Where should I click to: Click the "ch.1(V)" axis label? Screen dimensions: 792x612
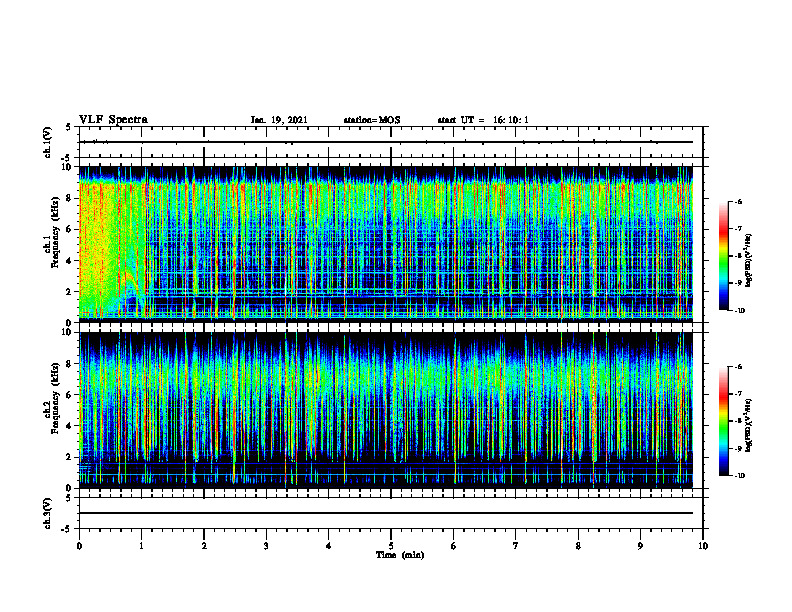pyautogui.click(x=47, y=142)
